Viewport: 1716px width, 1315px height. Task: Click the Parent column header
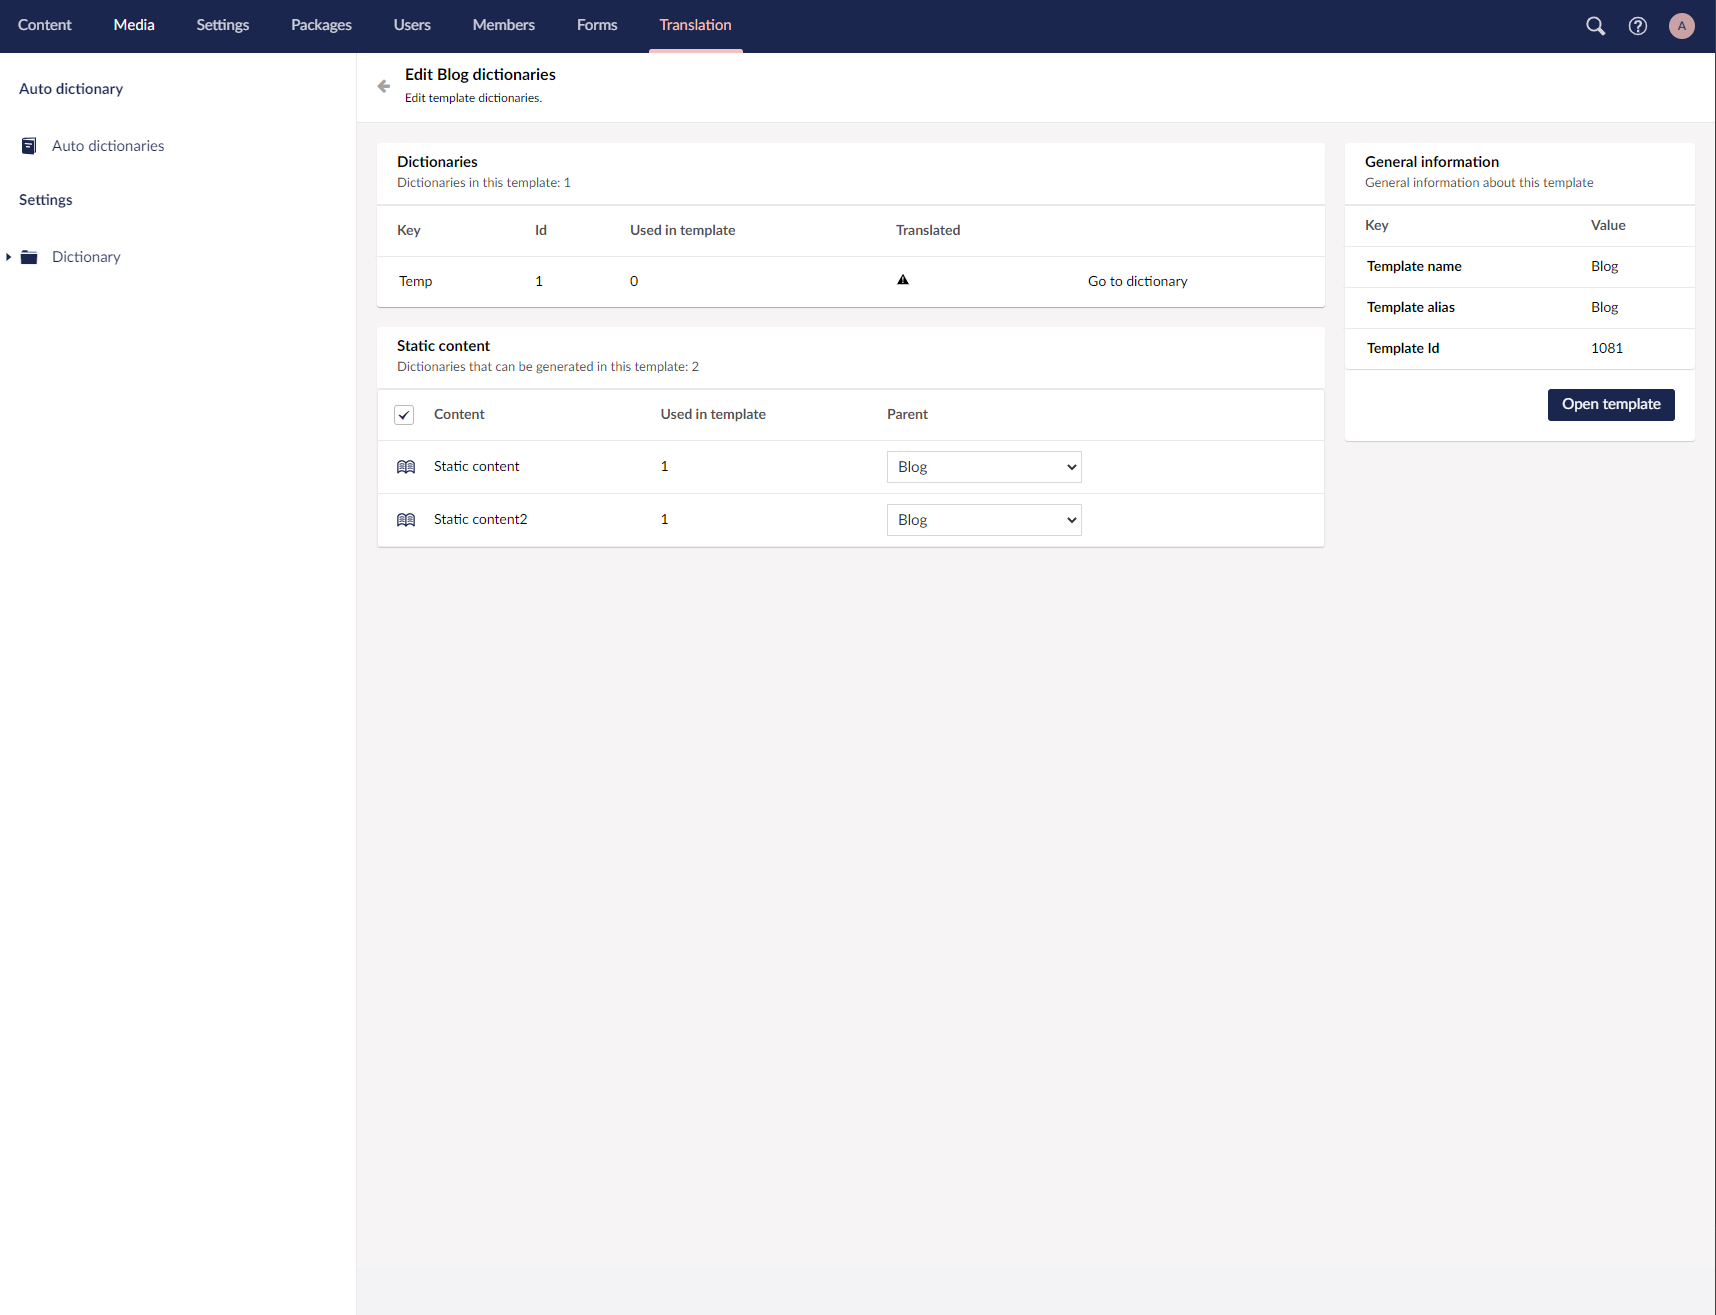pyautogui.click(x=907, y=415)
